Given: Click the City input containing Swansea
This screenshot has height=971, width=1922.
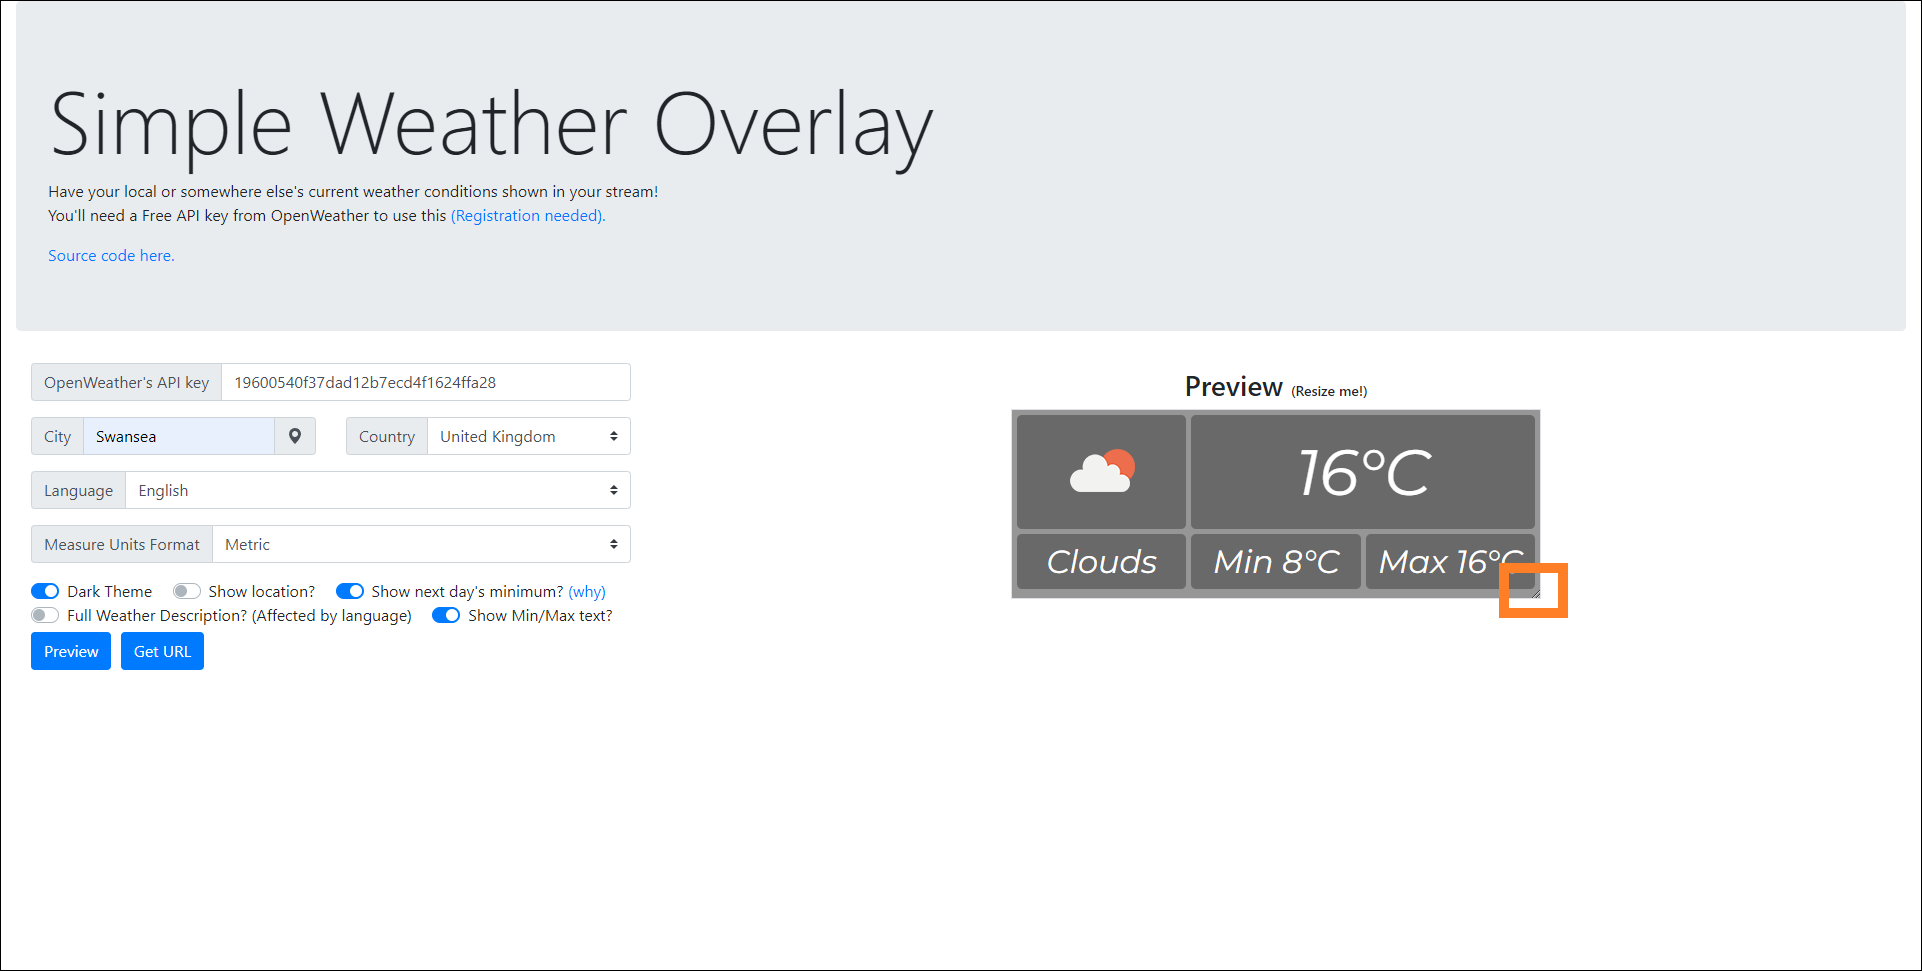Looking at the screenshot, I should click(x=178, y=436).
